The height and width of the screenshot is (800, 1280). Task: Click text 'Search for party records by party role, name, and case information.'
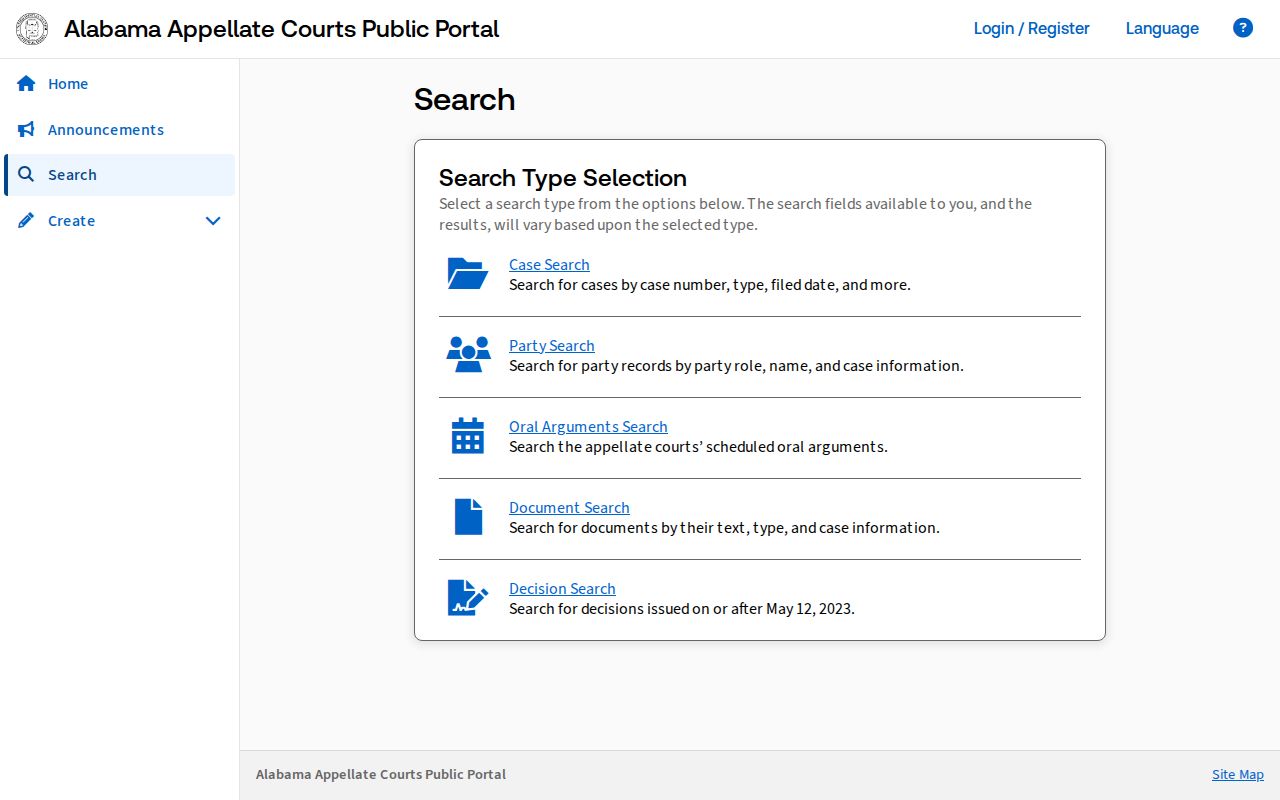(736, 366)
